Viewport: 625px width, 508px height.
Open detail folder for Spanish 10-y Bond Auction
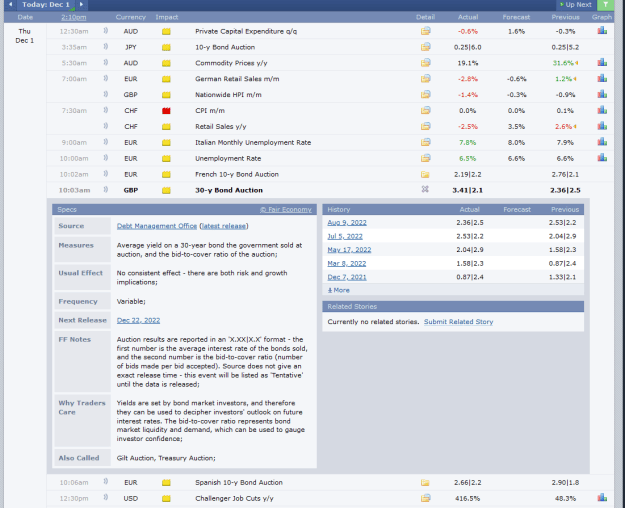(425, 482)
